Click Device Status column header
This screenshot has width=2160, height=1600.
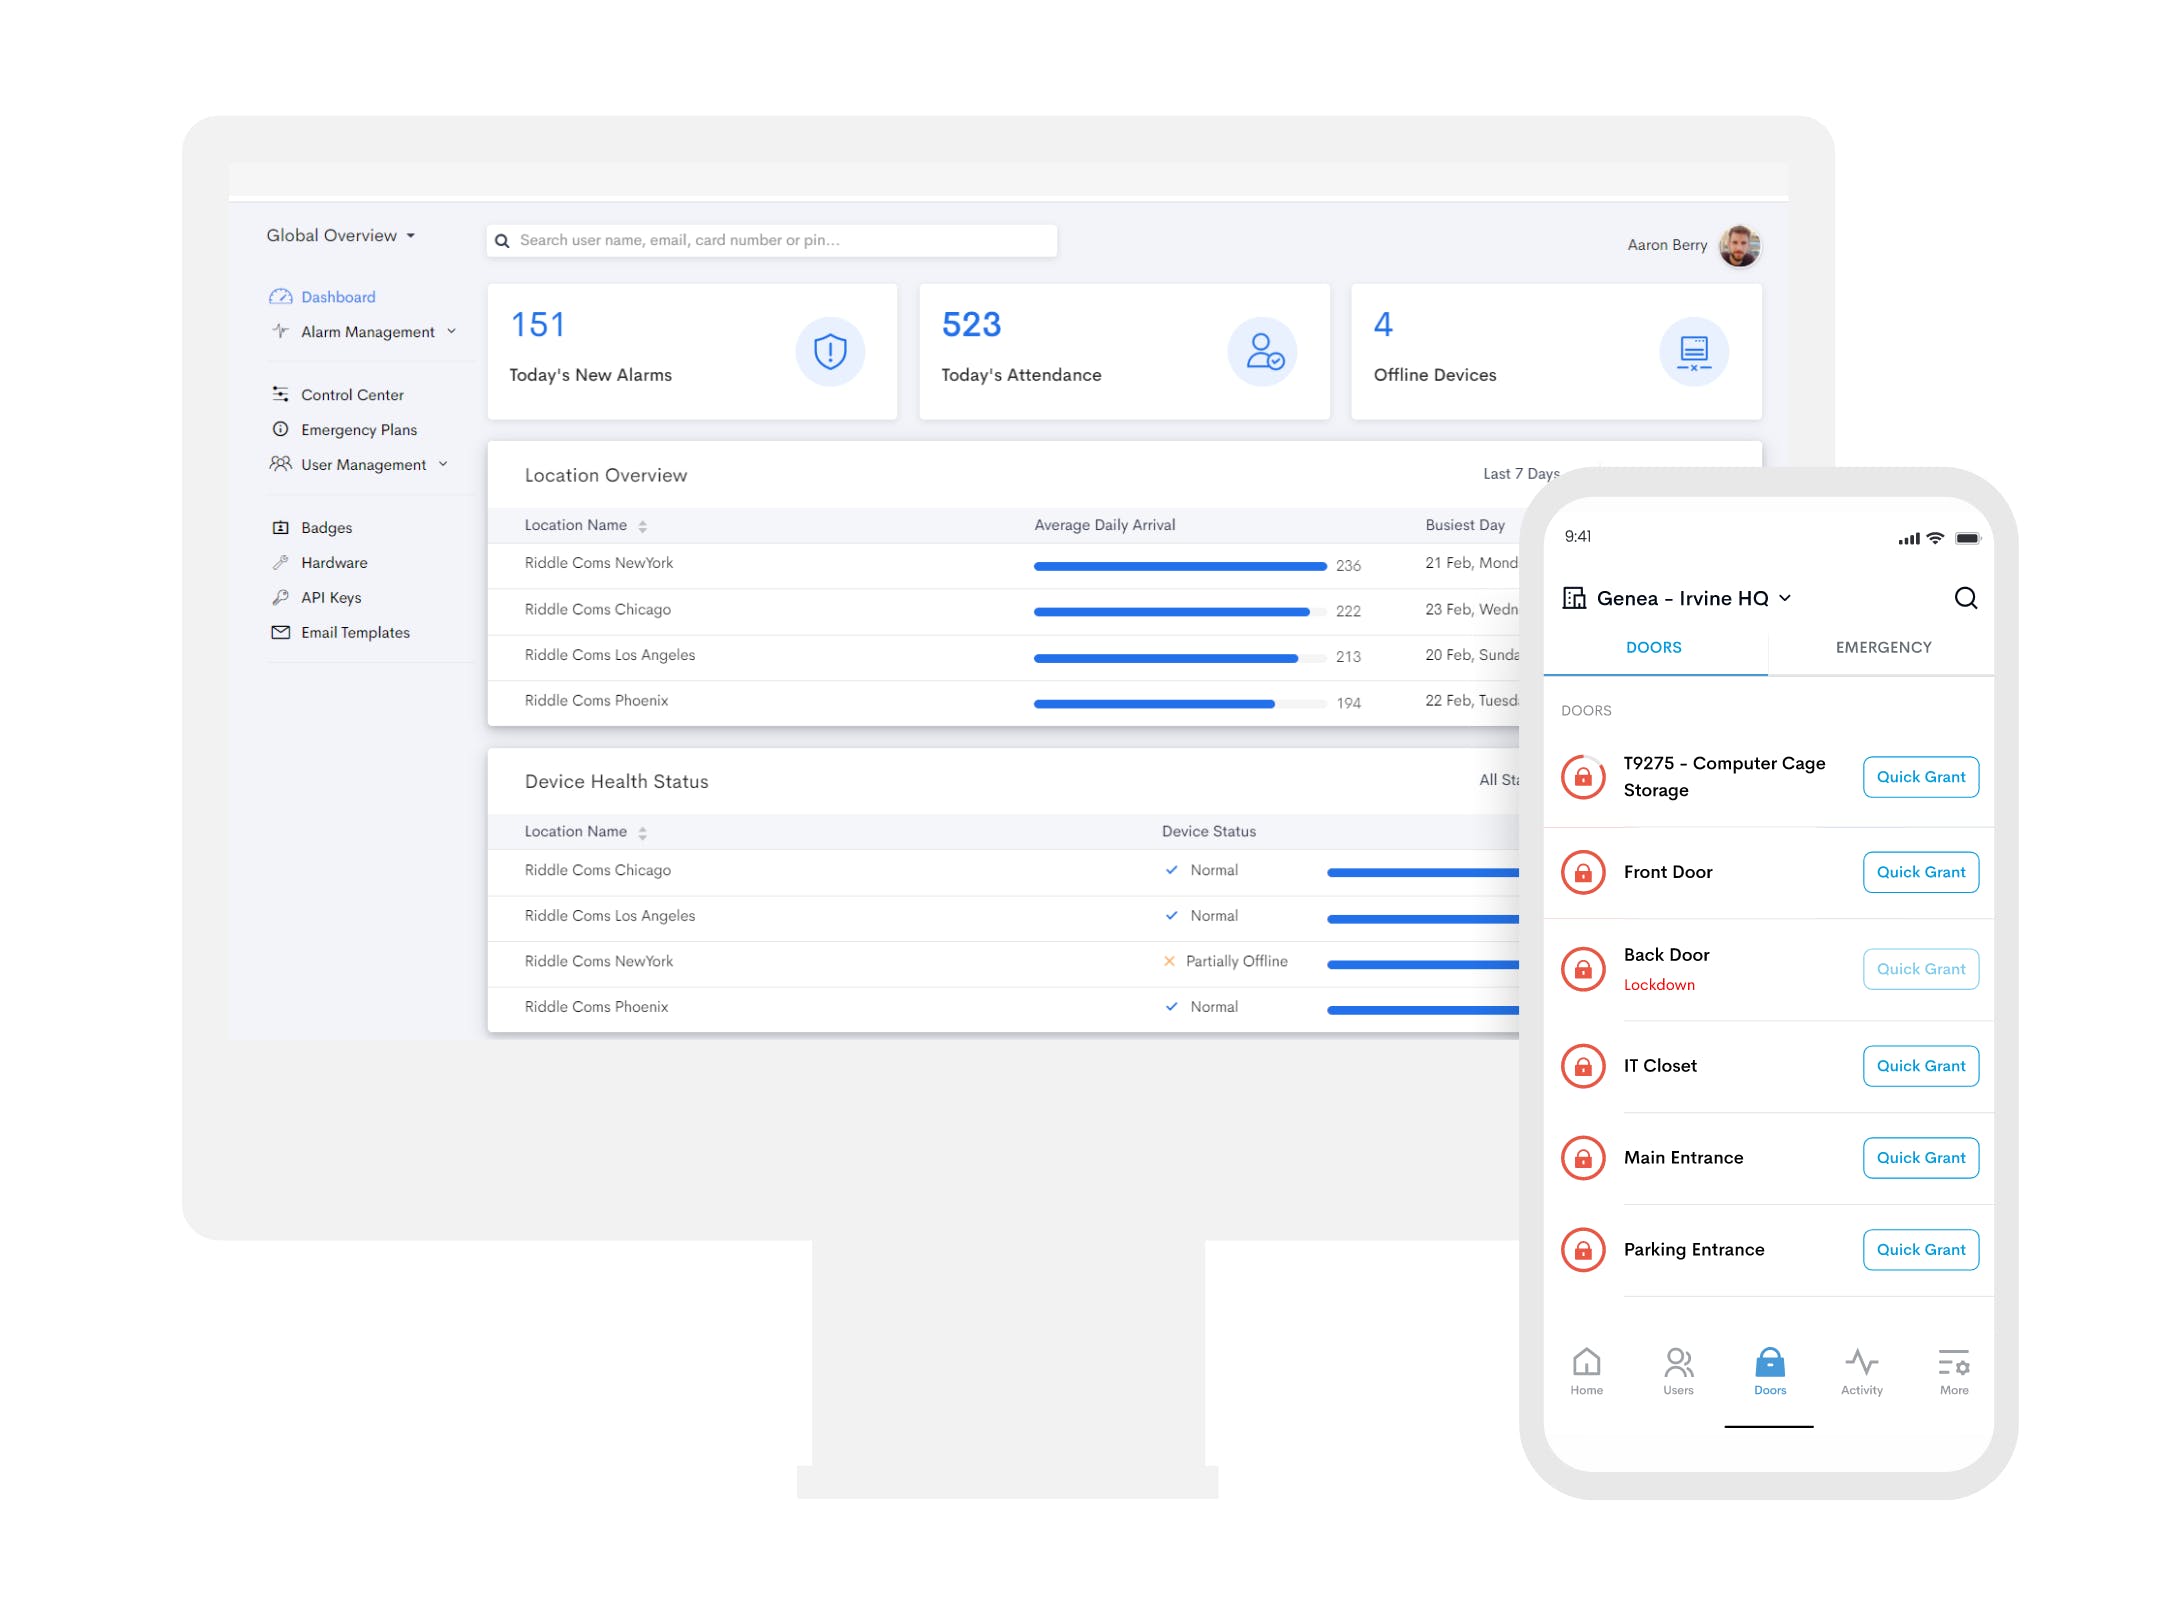[x=1208, y=832]
